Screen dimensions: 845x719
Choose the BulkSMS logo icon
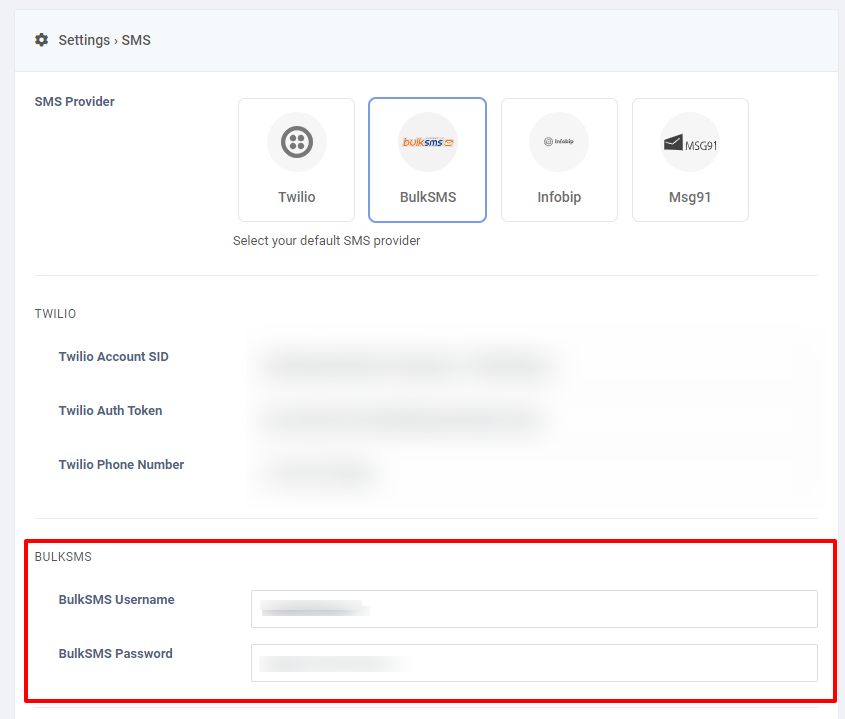[x=428, y=142]
